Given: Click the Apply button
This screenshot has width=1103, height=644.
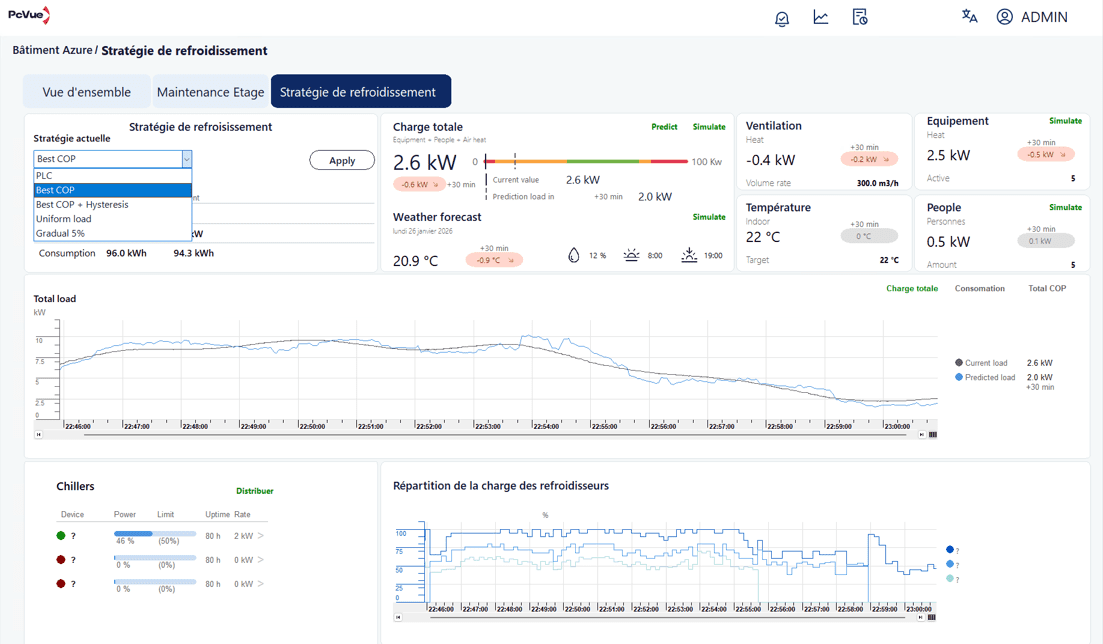Looking at the screenshot, I should tap(342, 160).
